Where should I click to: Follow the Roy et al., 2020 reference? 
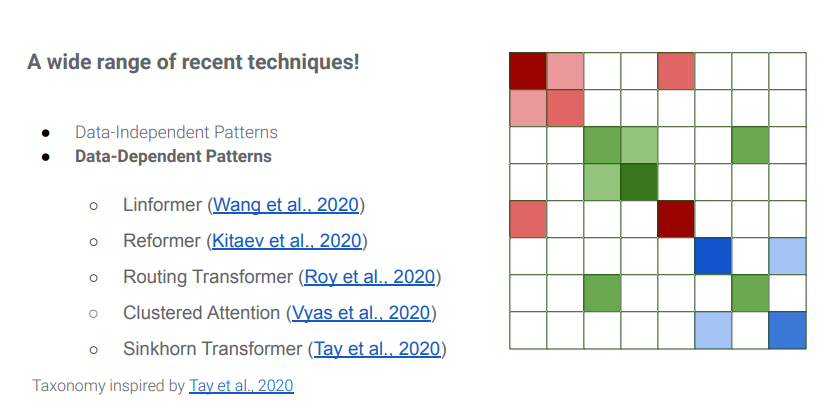[x=370, y=277]
